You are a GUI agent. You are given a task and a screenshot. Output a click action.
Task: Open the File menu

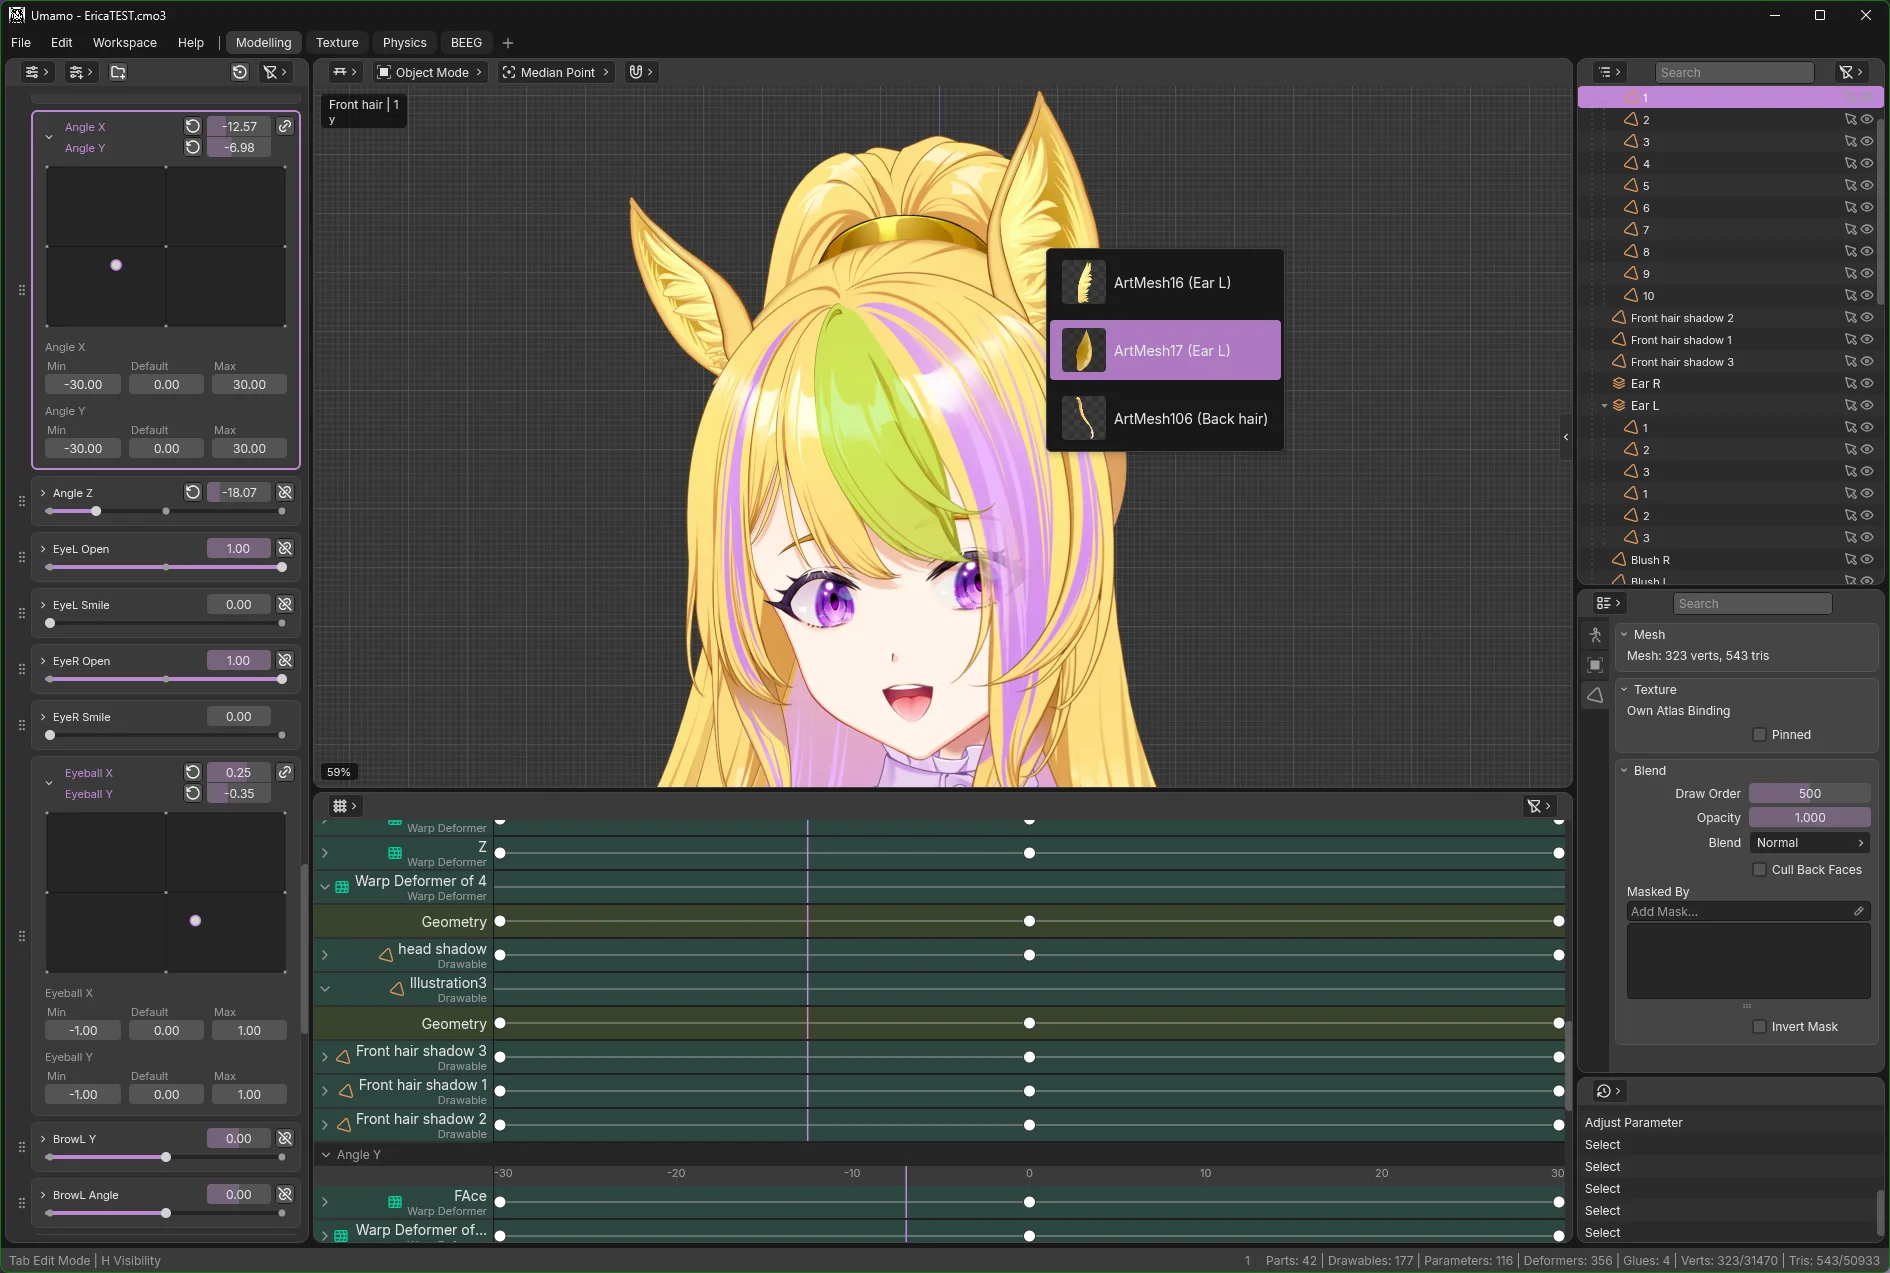pyautogui.click(x=21, y=42)
